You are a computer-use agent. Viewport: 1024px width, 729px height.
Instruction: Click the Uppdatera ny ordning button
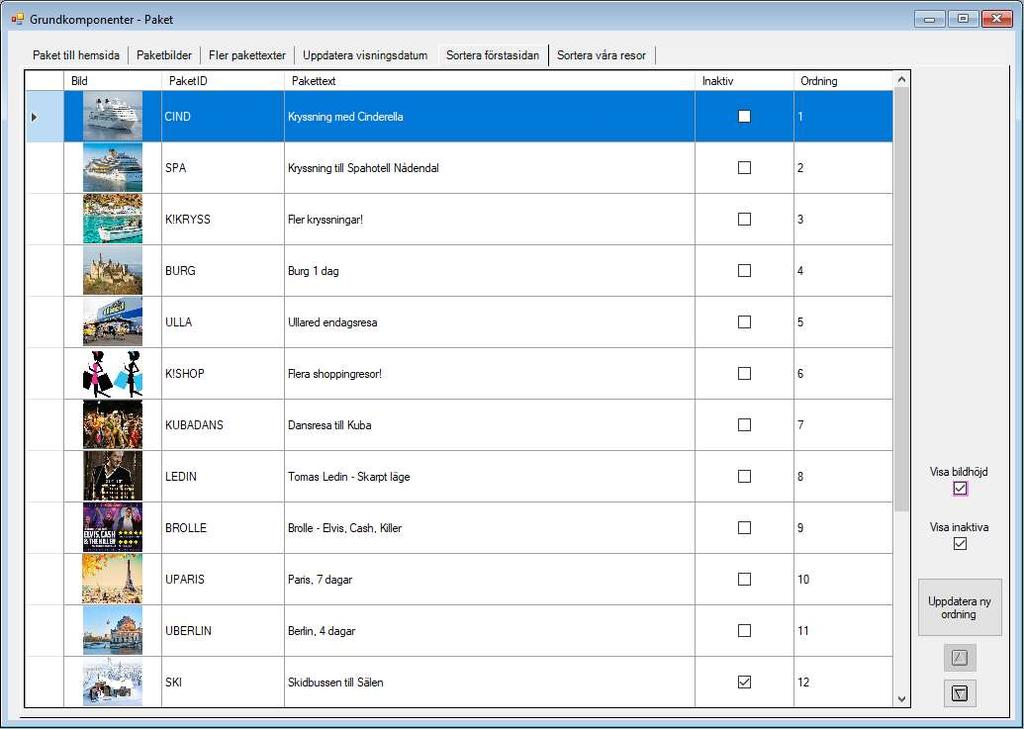pos(959,608)
